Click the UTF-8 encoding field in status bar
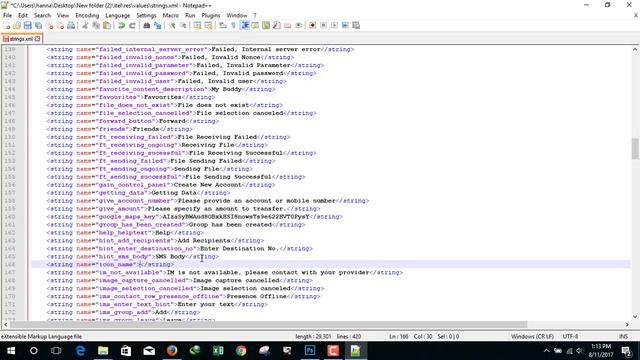Viewport: 640px width, 360px height. coord(570,336)
